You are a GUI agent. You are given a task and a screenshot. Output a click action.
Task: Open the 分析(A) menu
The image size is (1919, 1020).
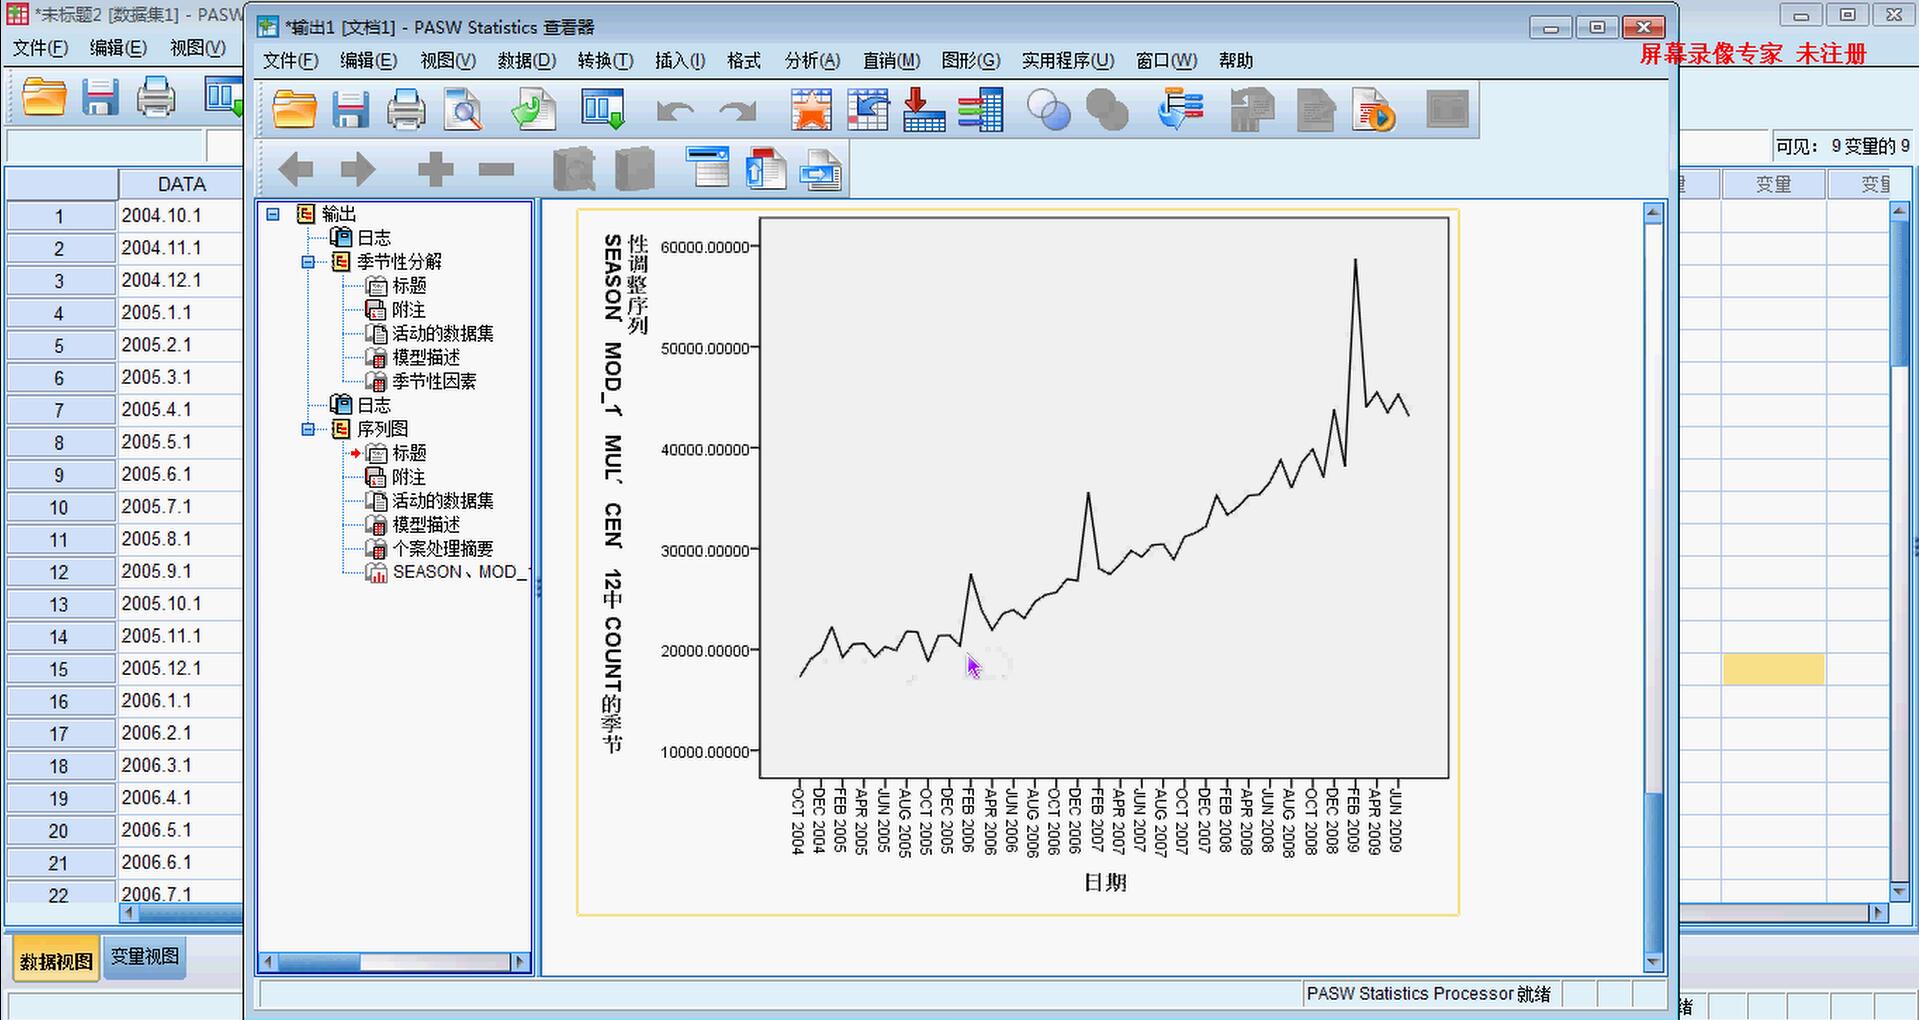coord(812,61)
